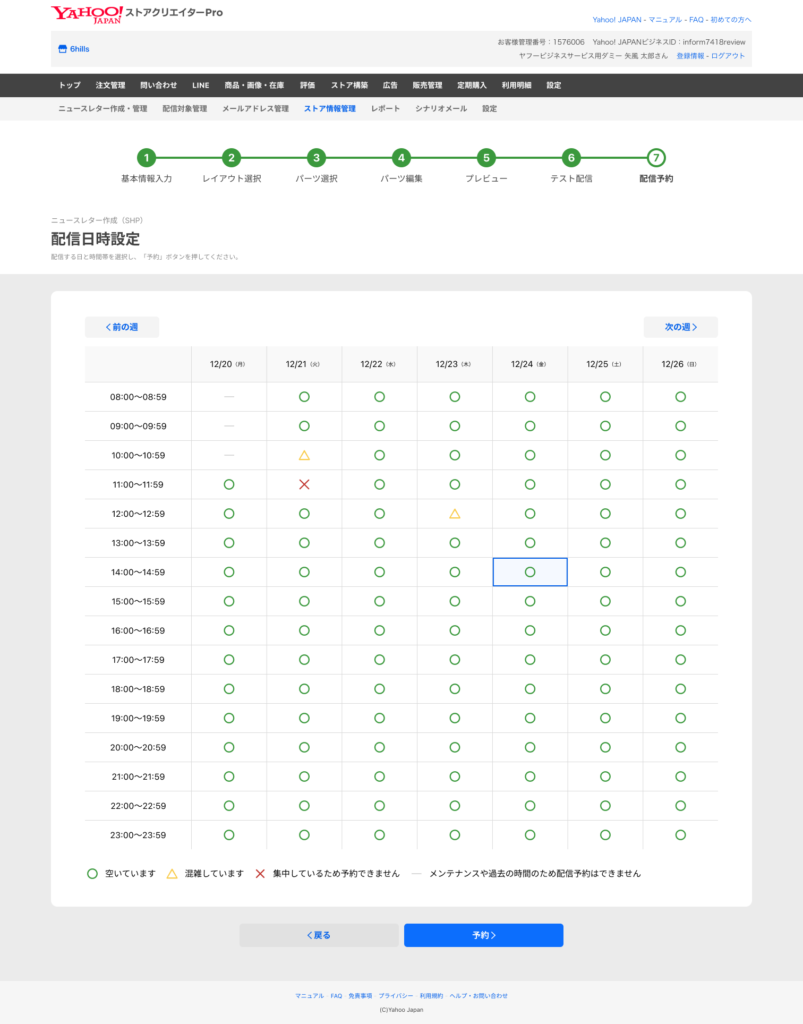Screen dimensions: 803x1024
Task: Switch to the 配信対象管理 tab
Action: 184,108
